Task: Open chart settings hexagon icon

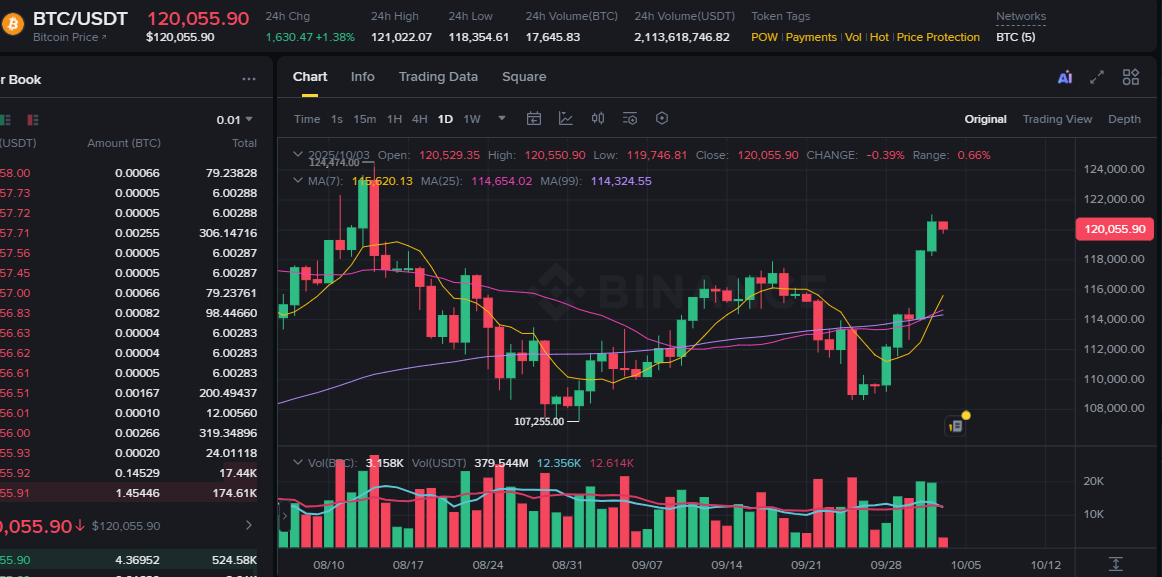Action: (x=662, y=118)
